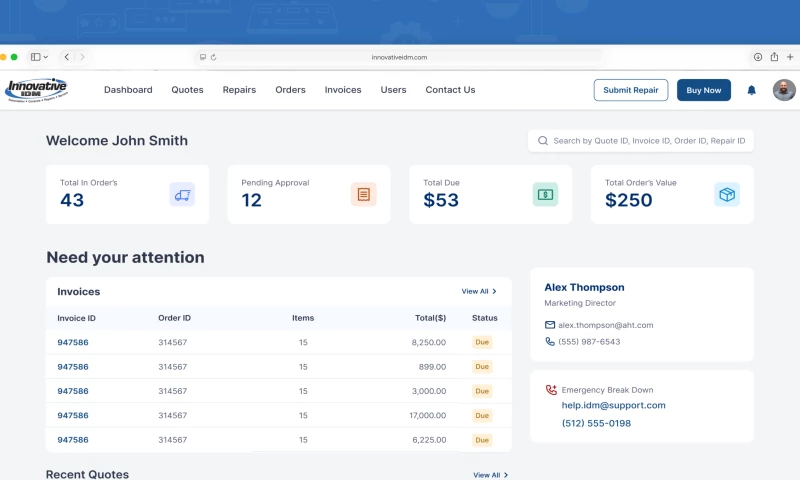Click the Innovative IDM logo
800x480 pixels.
[x=36, y=90]
